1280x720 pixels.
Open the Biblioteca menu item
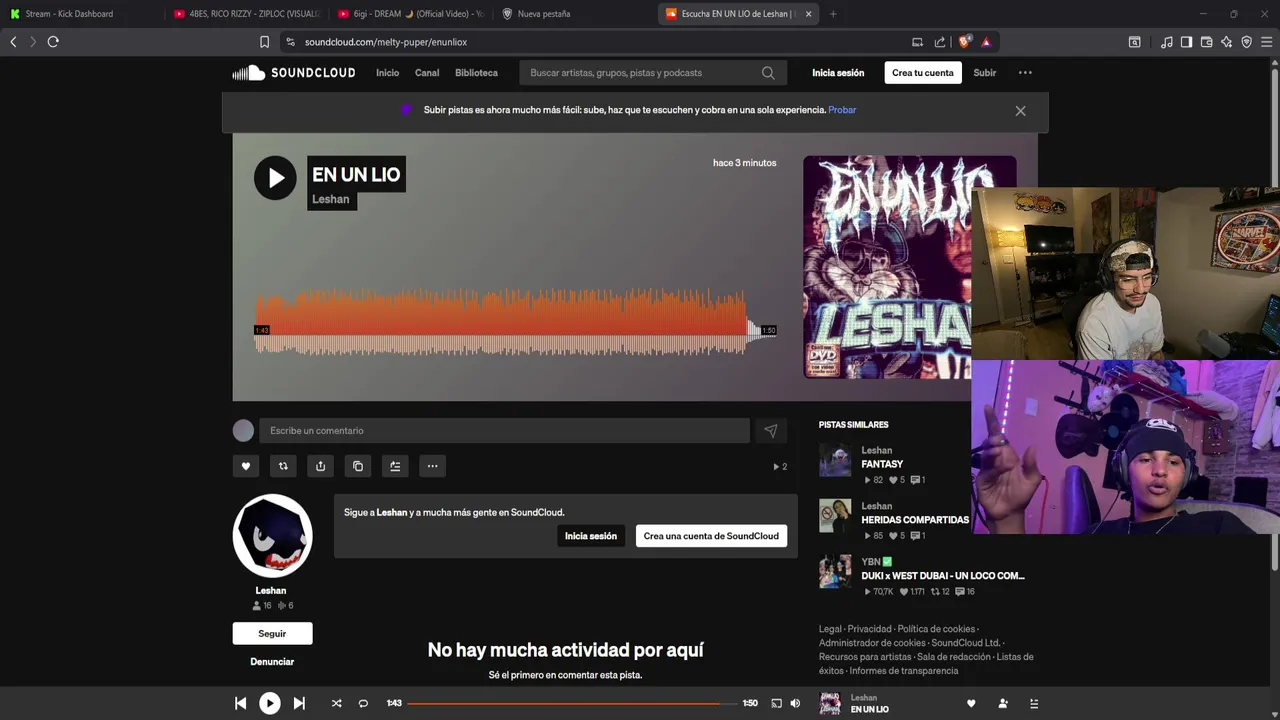[476, 73]
